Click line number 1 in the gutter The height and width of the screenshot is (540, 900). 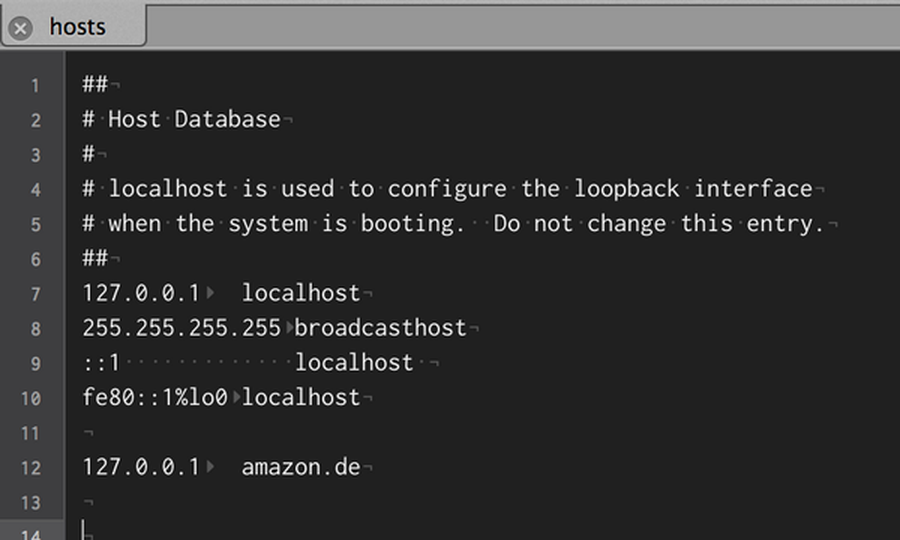click(x=35, y=85)
